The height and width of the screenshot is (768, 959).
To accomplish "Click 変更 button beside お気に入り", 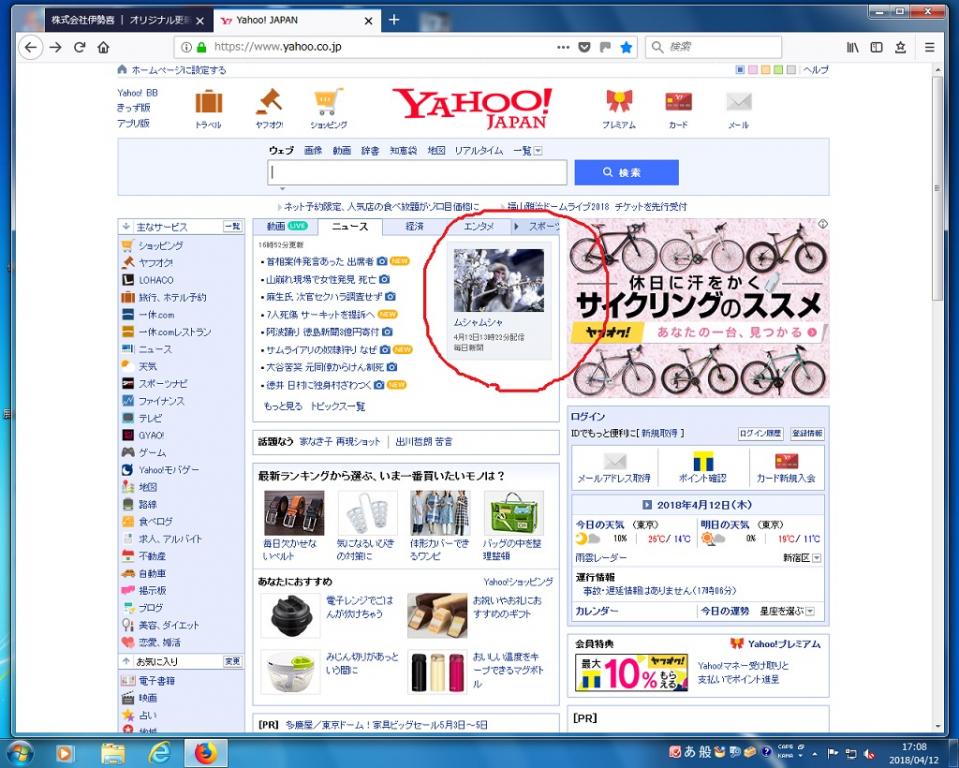I will click(x=232, y=662).
